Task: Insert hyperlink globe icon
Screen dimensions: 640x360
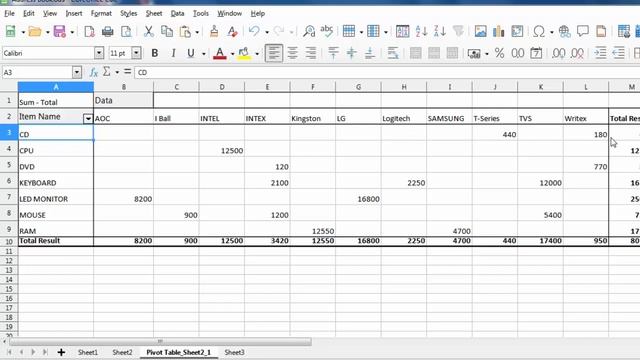Action: (x=564, y=31)
